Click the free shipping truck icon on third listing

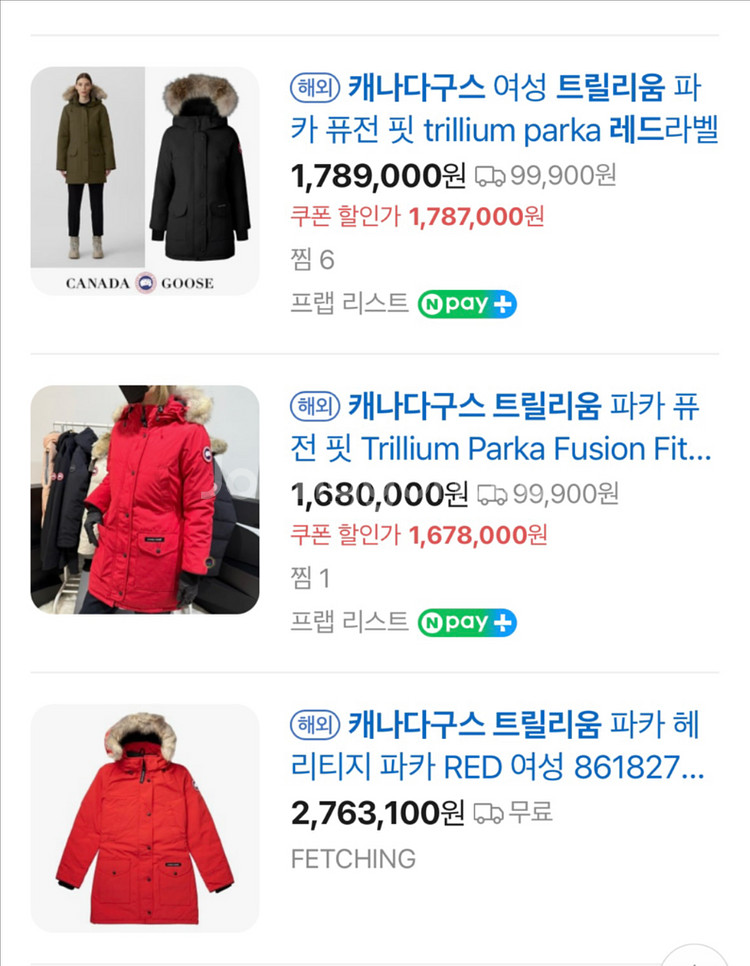tap(488, 813)
